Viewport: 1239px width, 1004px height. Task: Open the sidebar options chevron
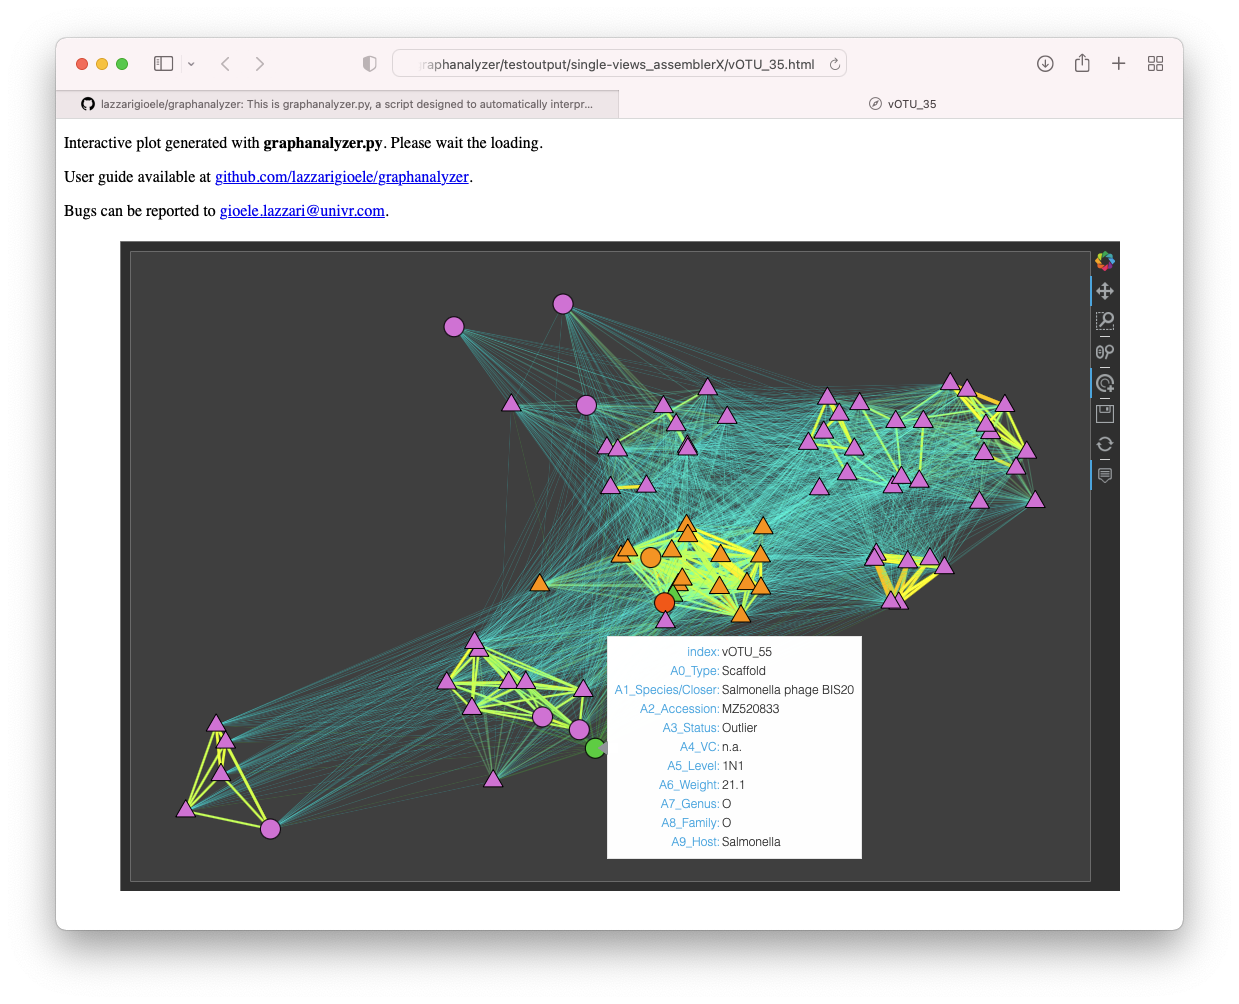(x=192, y=63)
